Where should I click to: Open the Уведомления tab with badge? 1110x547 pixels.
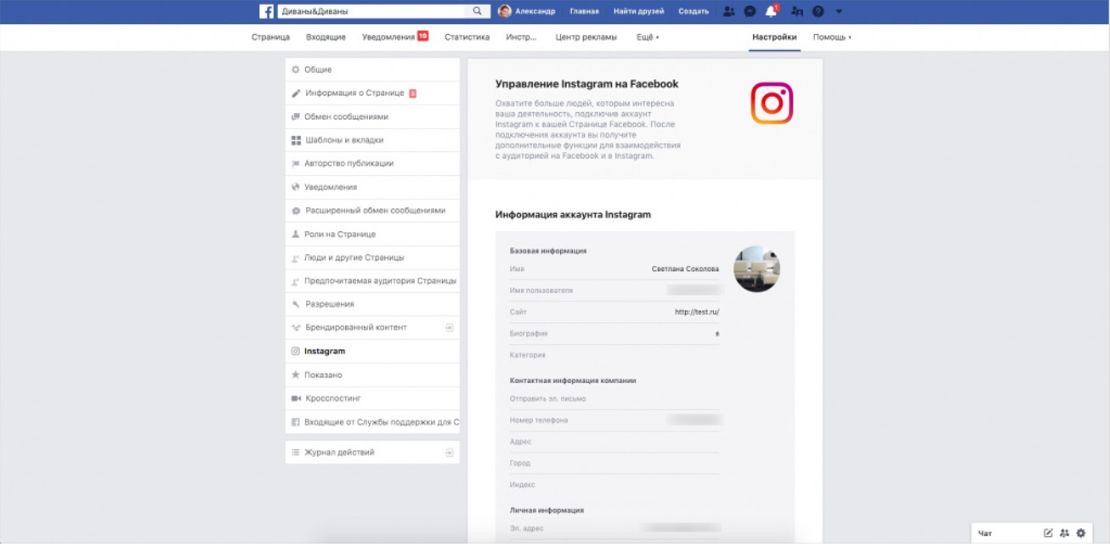(395, 37)
